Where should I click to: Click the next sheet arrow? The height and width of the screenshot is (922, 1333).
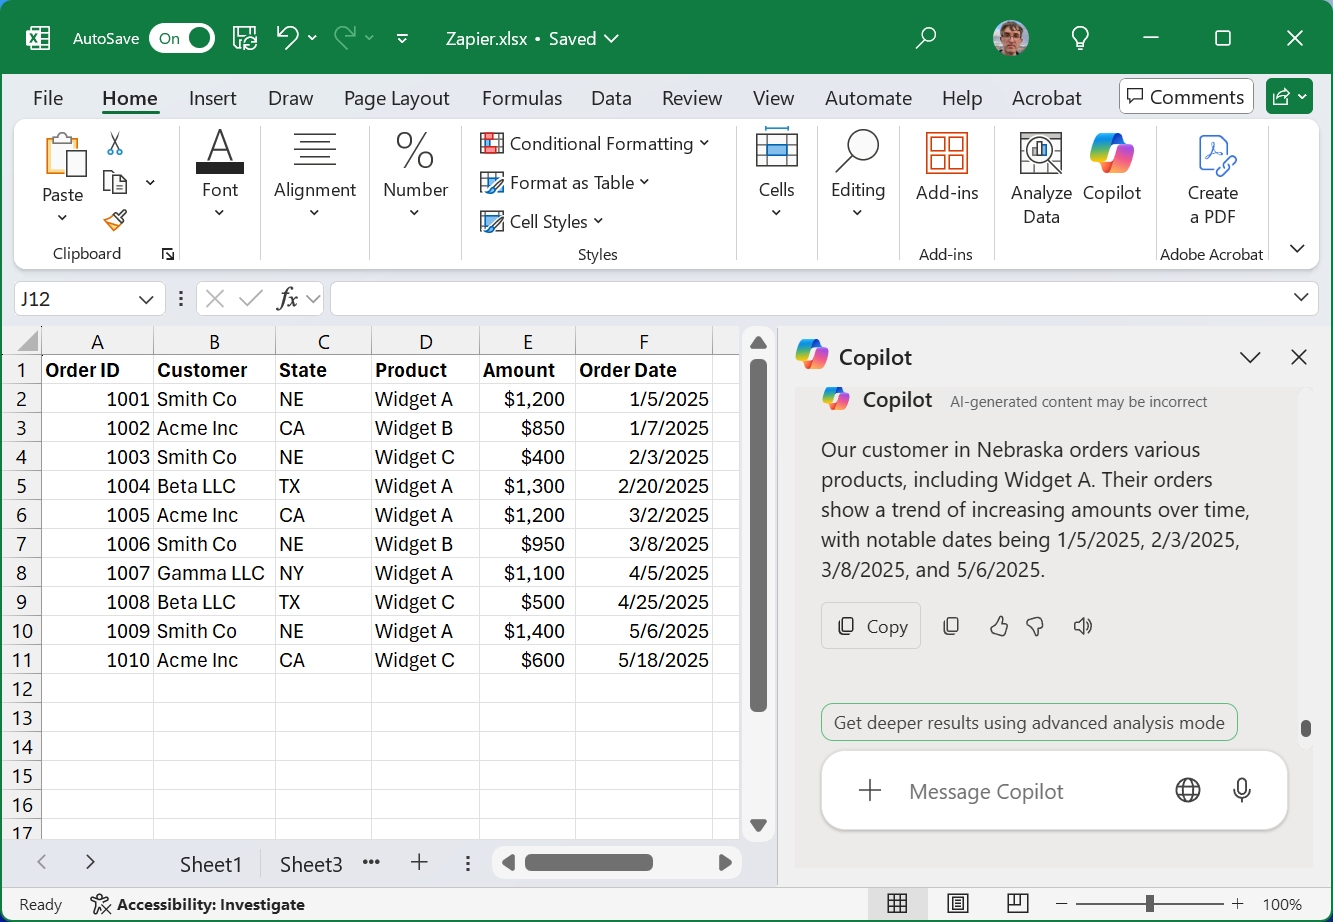tap(90, 862)
